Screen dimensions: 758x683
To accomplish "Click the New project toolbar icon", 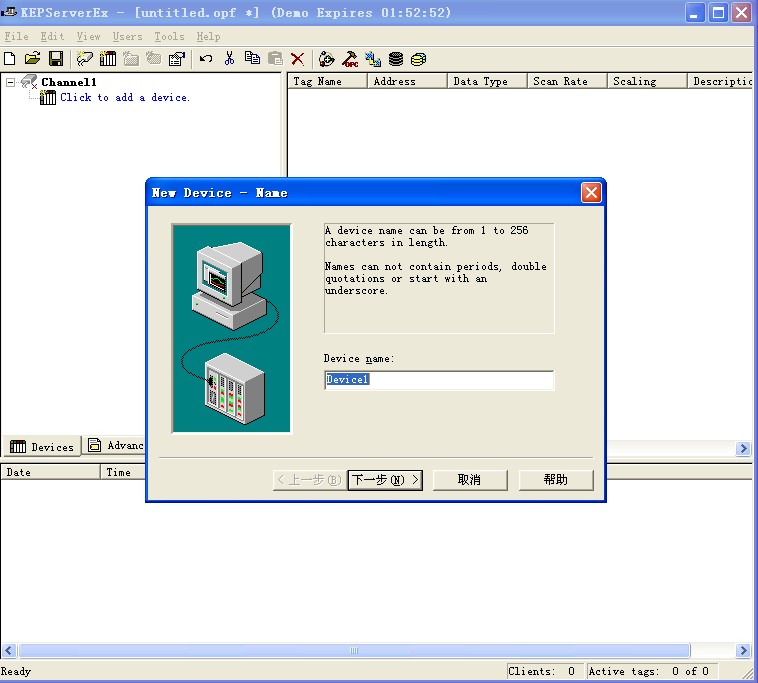I will tap(10, 59).
